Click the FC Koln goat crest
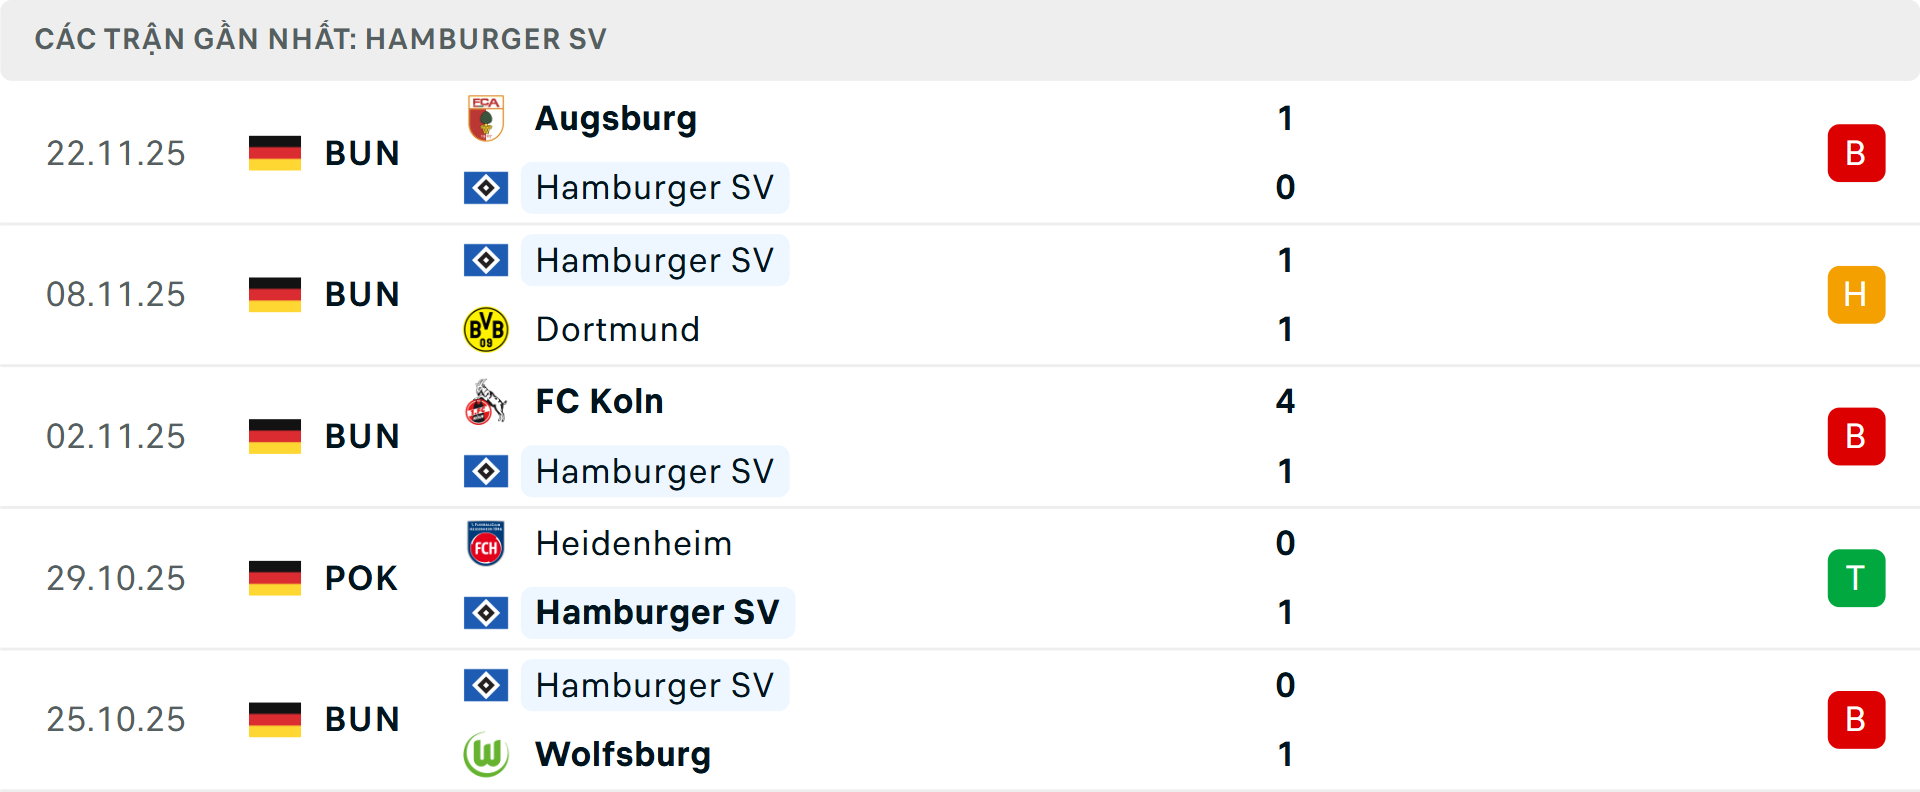 pyautogui.click(x=486, y=402)
